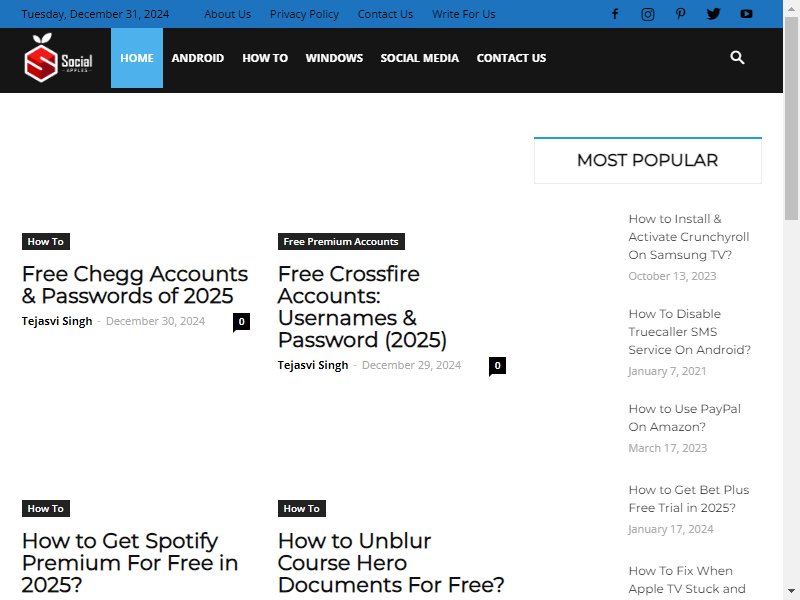Open Contact Us in the top bar
The image size is (800, 600).
(385, 14)
